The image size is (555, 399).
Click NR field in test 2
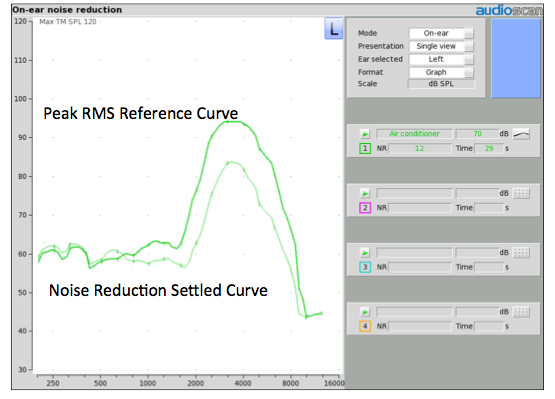coord(420,208)
